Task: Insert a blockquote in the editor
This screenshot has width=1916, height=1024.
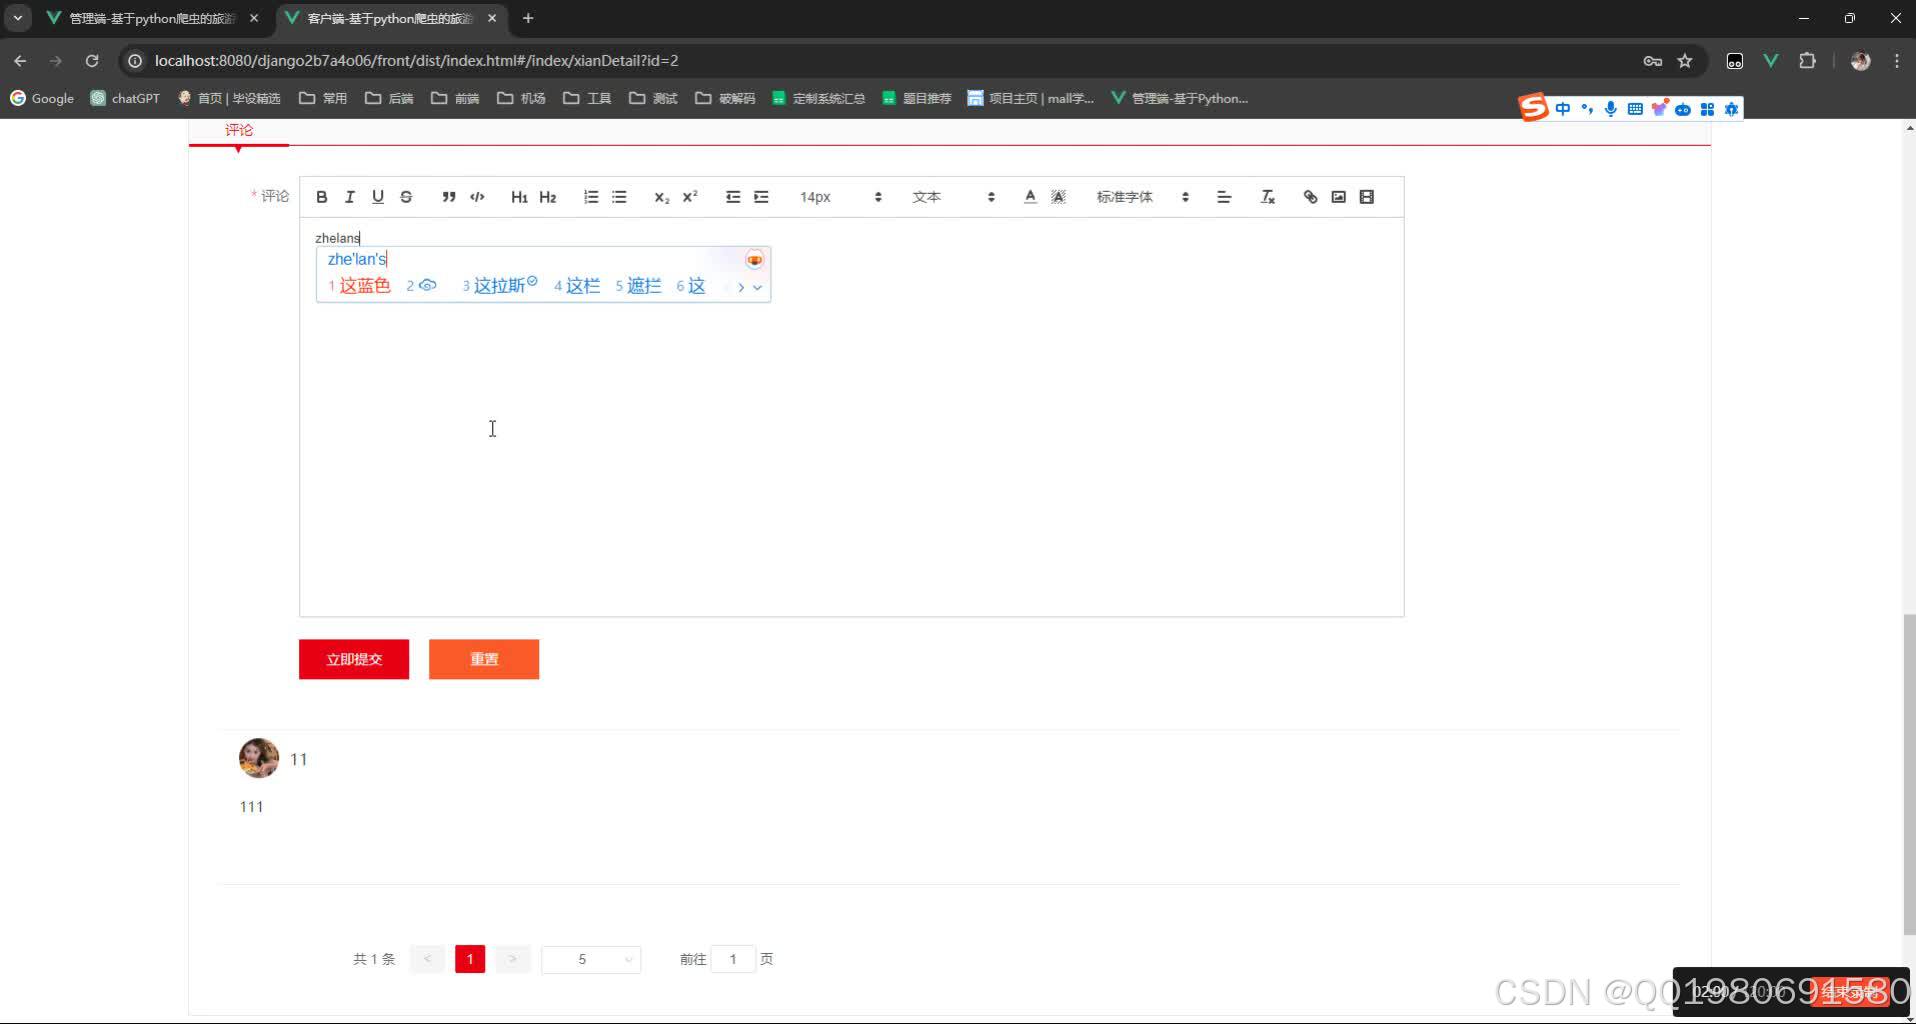Action: coord(448,197)
